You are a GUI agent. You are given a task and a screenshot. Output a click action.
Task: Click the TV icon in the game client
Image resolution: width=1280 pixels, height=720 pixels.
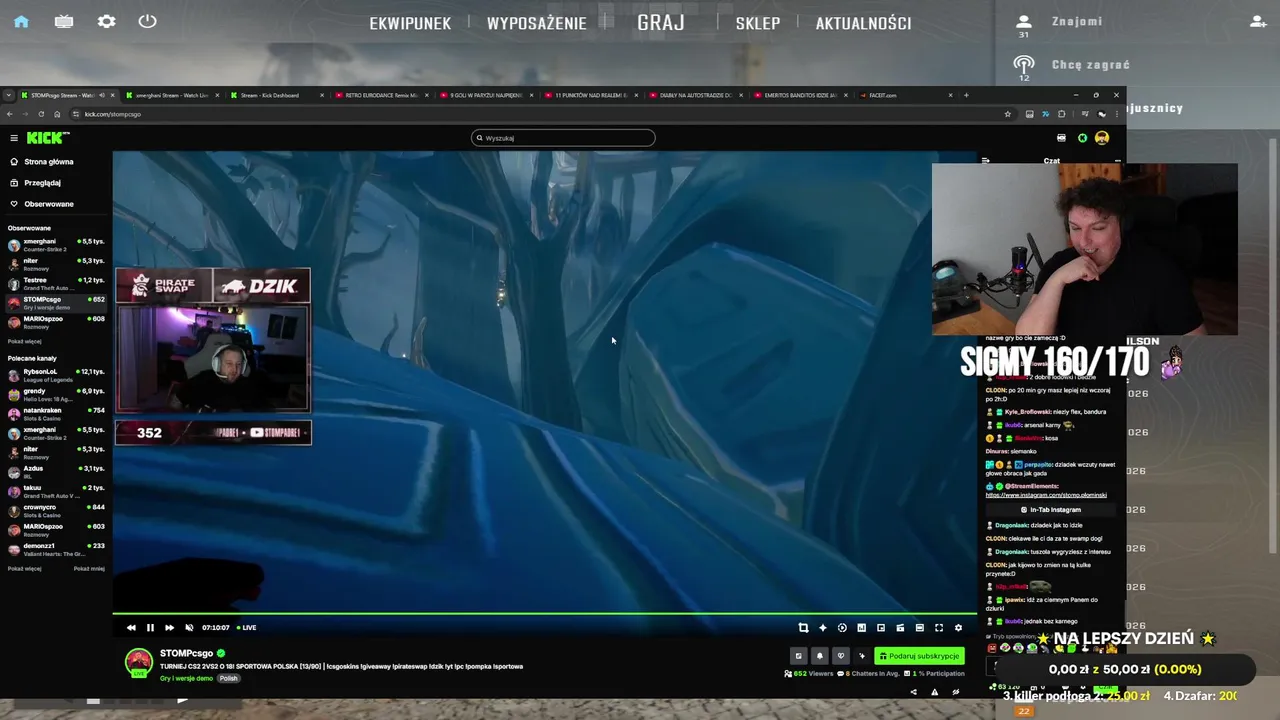(64, 21)
